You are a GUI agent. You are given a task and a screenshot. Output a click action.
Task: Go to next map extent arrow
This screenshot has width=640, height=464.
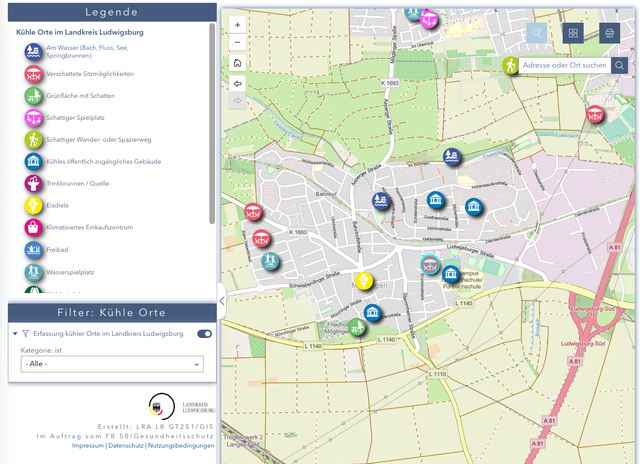tap(238, 100)
